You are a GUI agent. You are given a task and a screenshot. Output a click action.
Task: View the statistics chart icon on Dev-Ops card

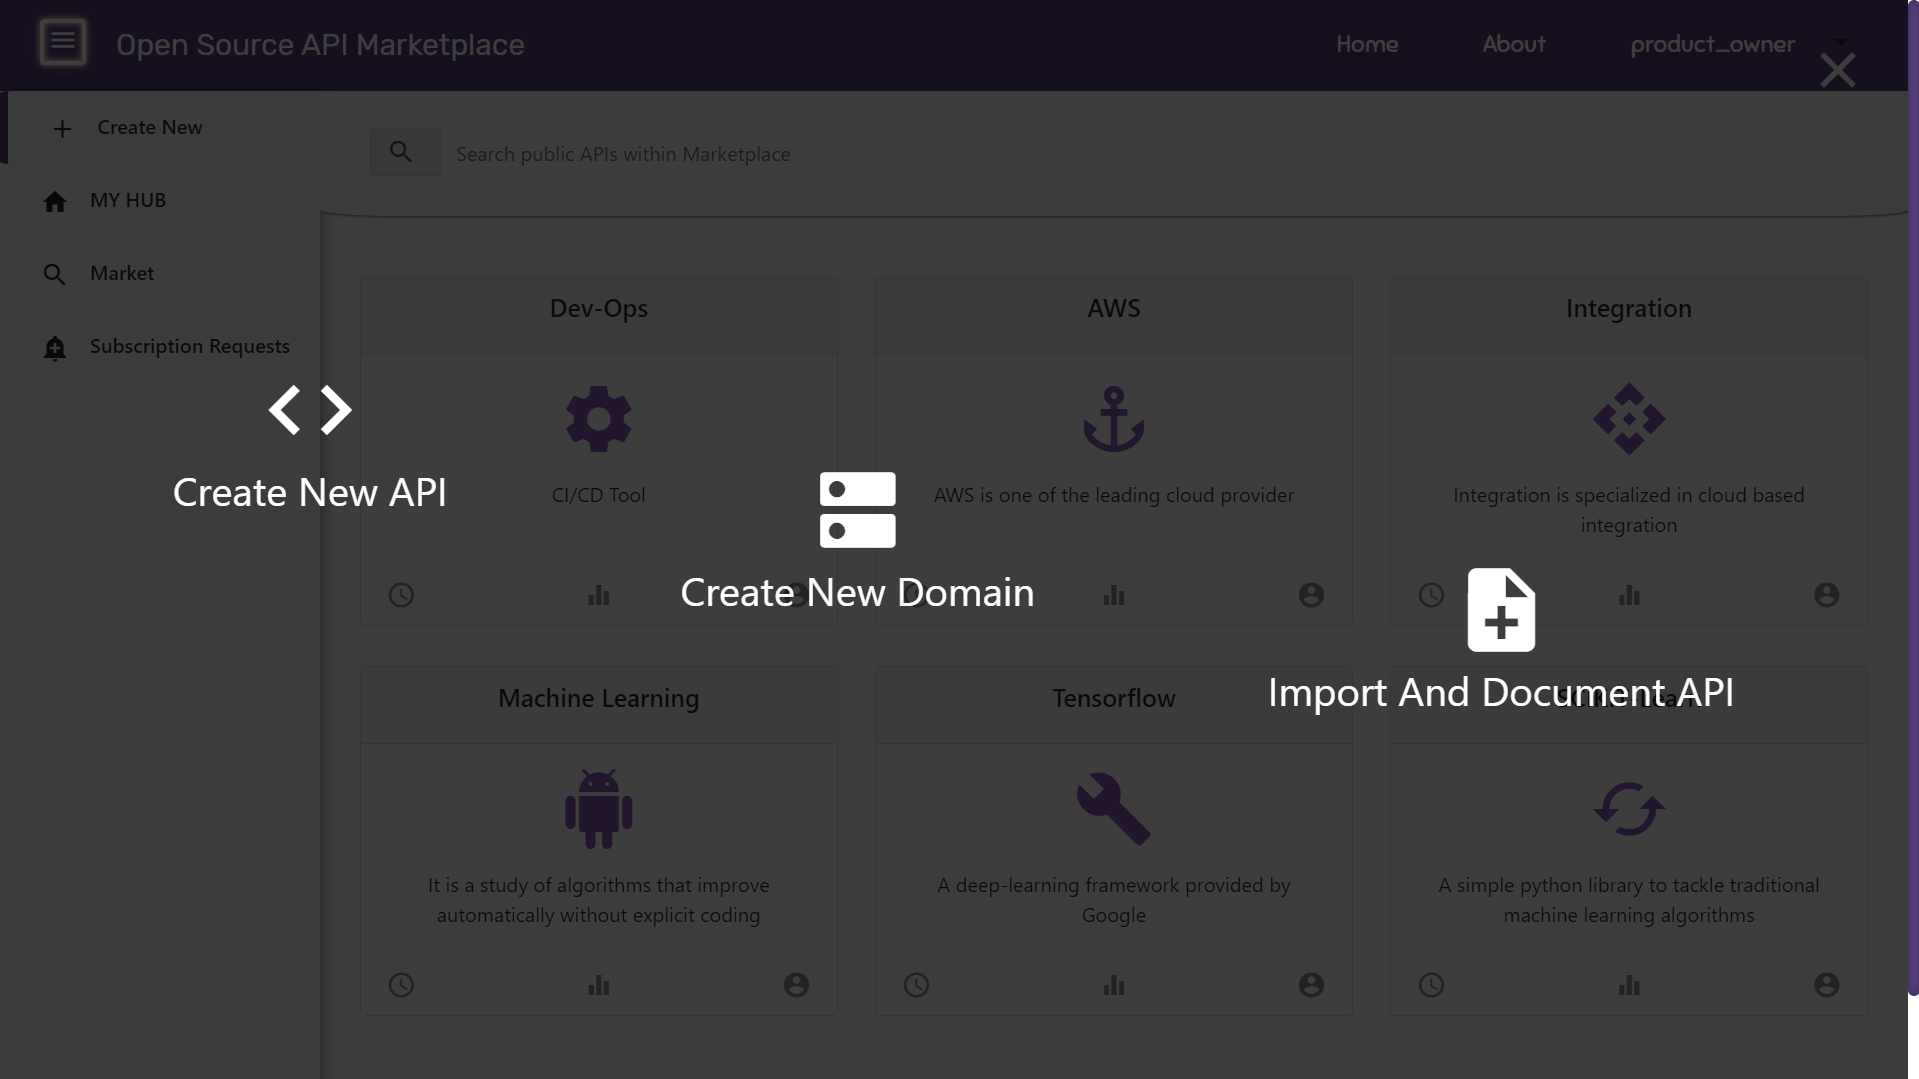tap(598, 596)
